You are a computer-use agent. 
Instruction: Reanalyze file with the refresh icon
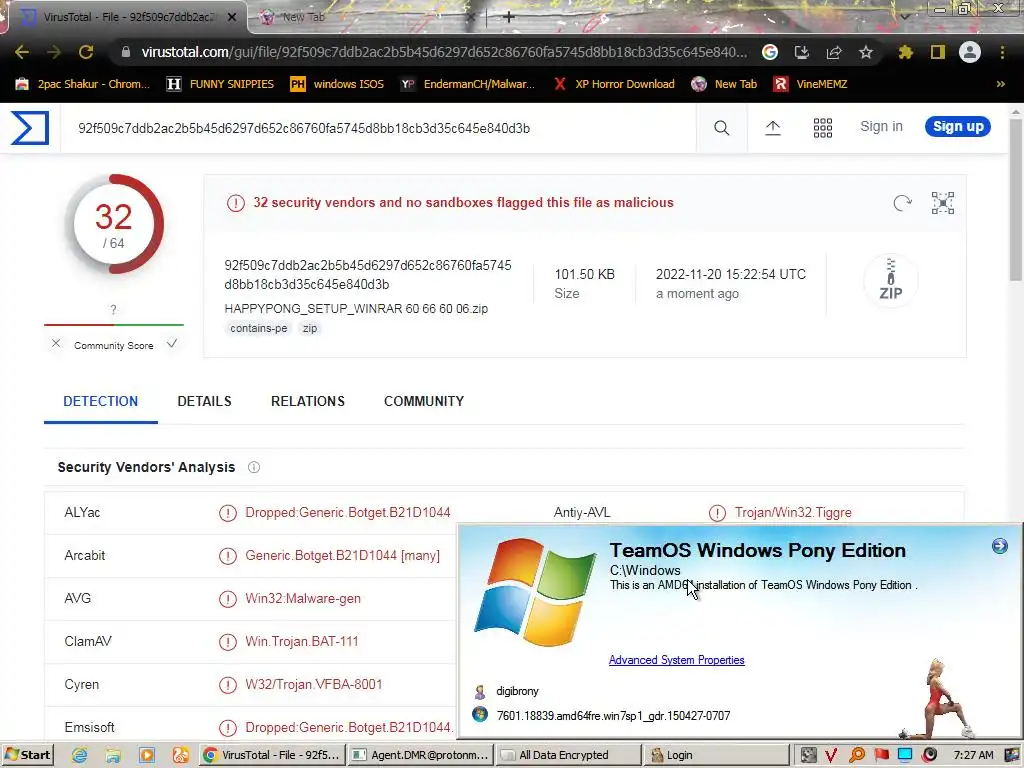(903, 203)
